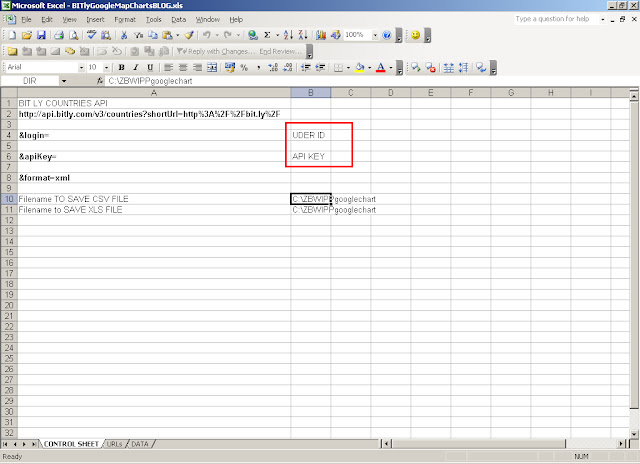Activate the Format Painter brush
640x464 pixels.
[189, 35]
